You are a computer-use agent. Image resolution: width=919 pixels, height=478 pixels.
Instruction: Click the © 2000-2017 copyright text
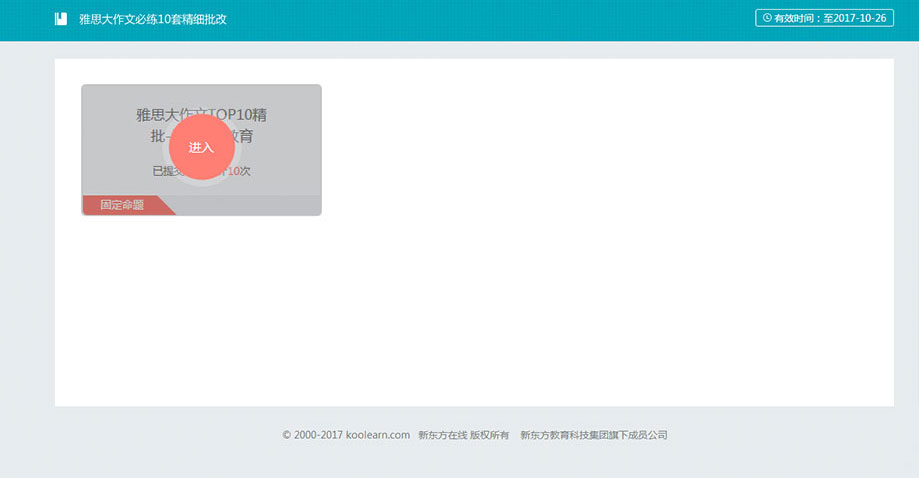coord(313,435)
